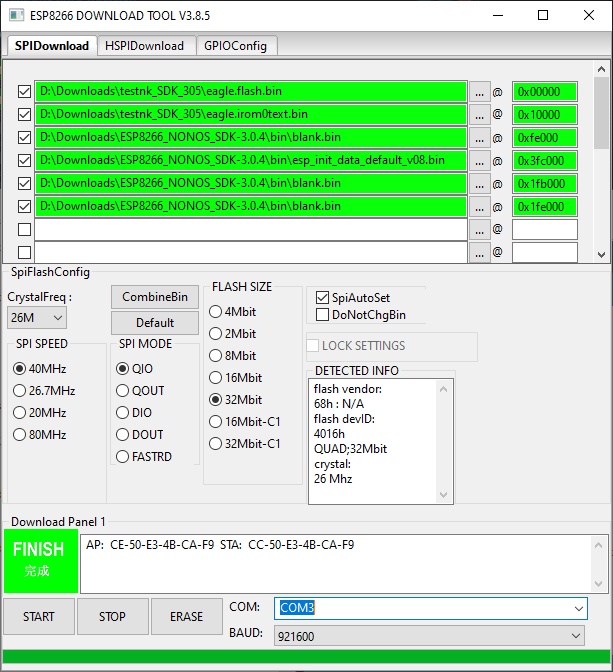Click the first empty file path field

pyautogui.click(x=251, y=230)
